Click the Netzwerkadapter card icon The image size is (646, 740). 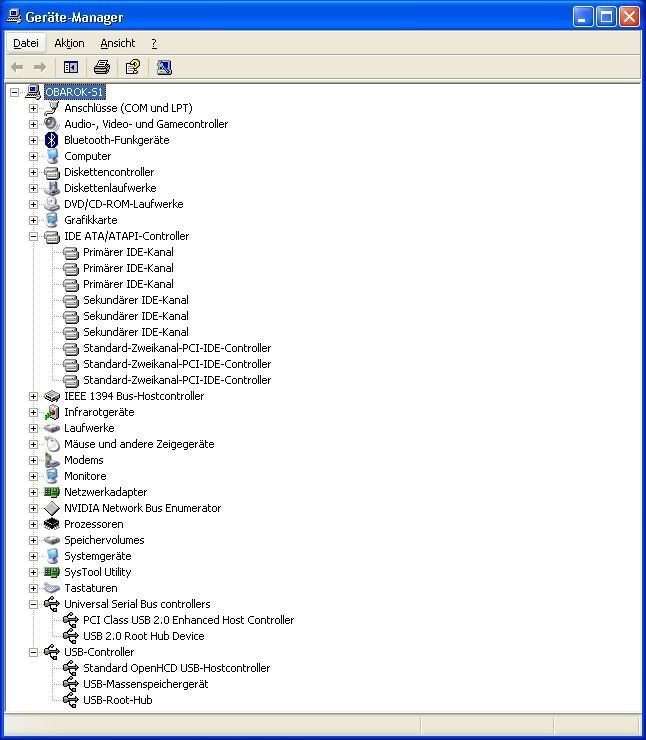(x=51, y=492)
